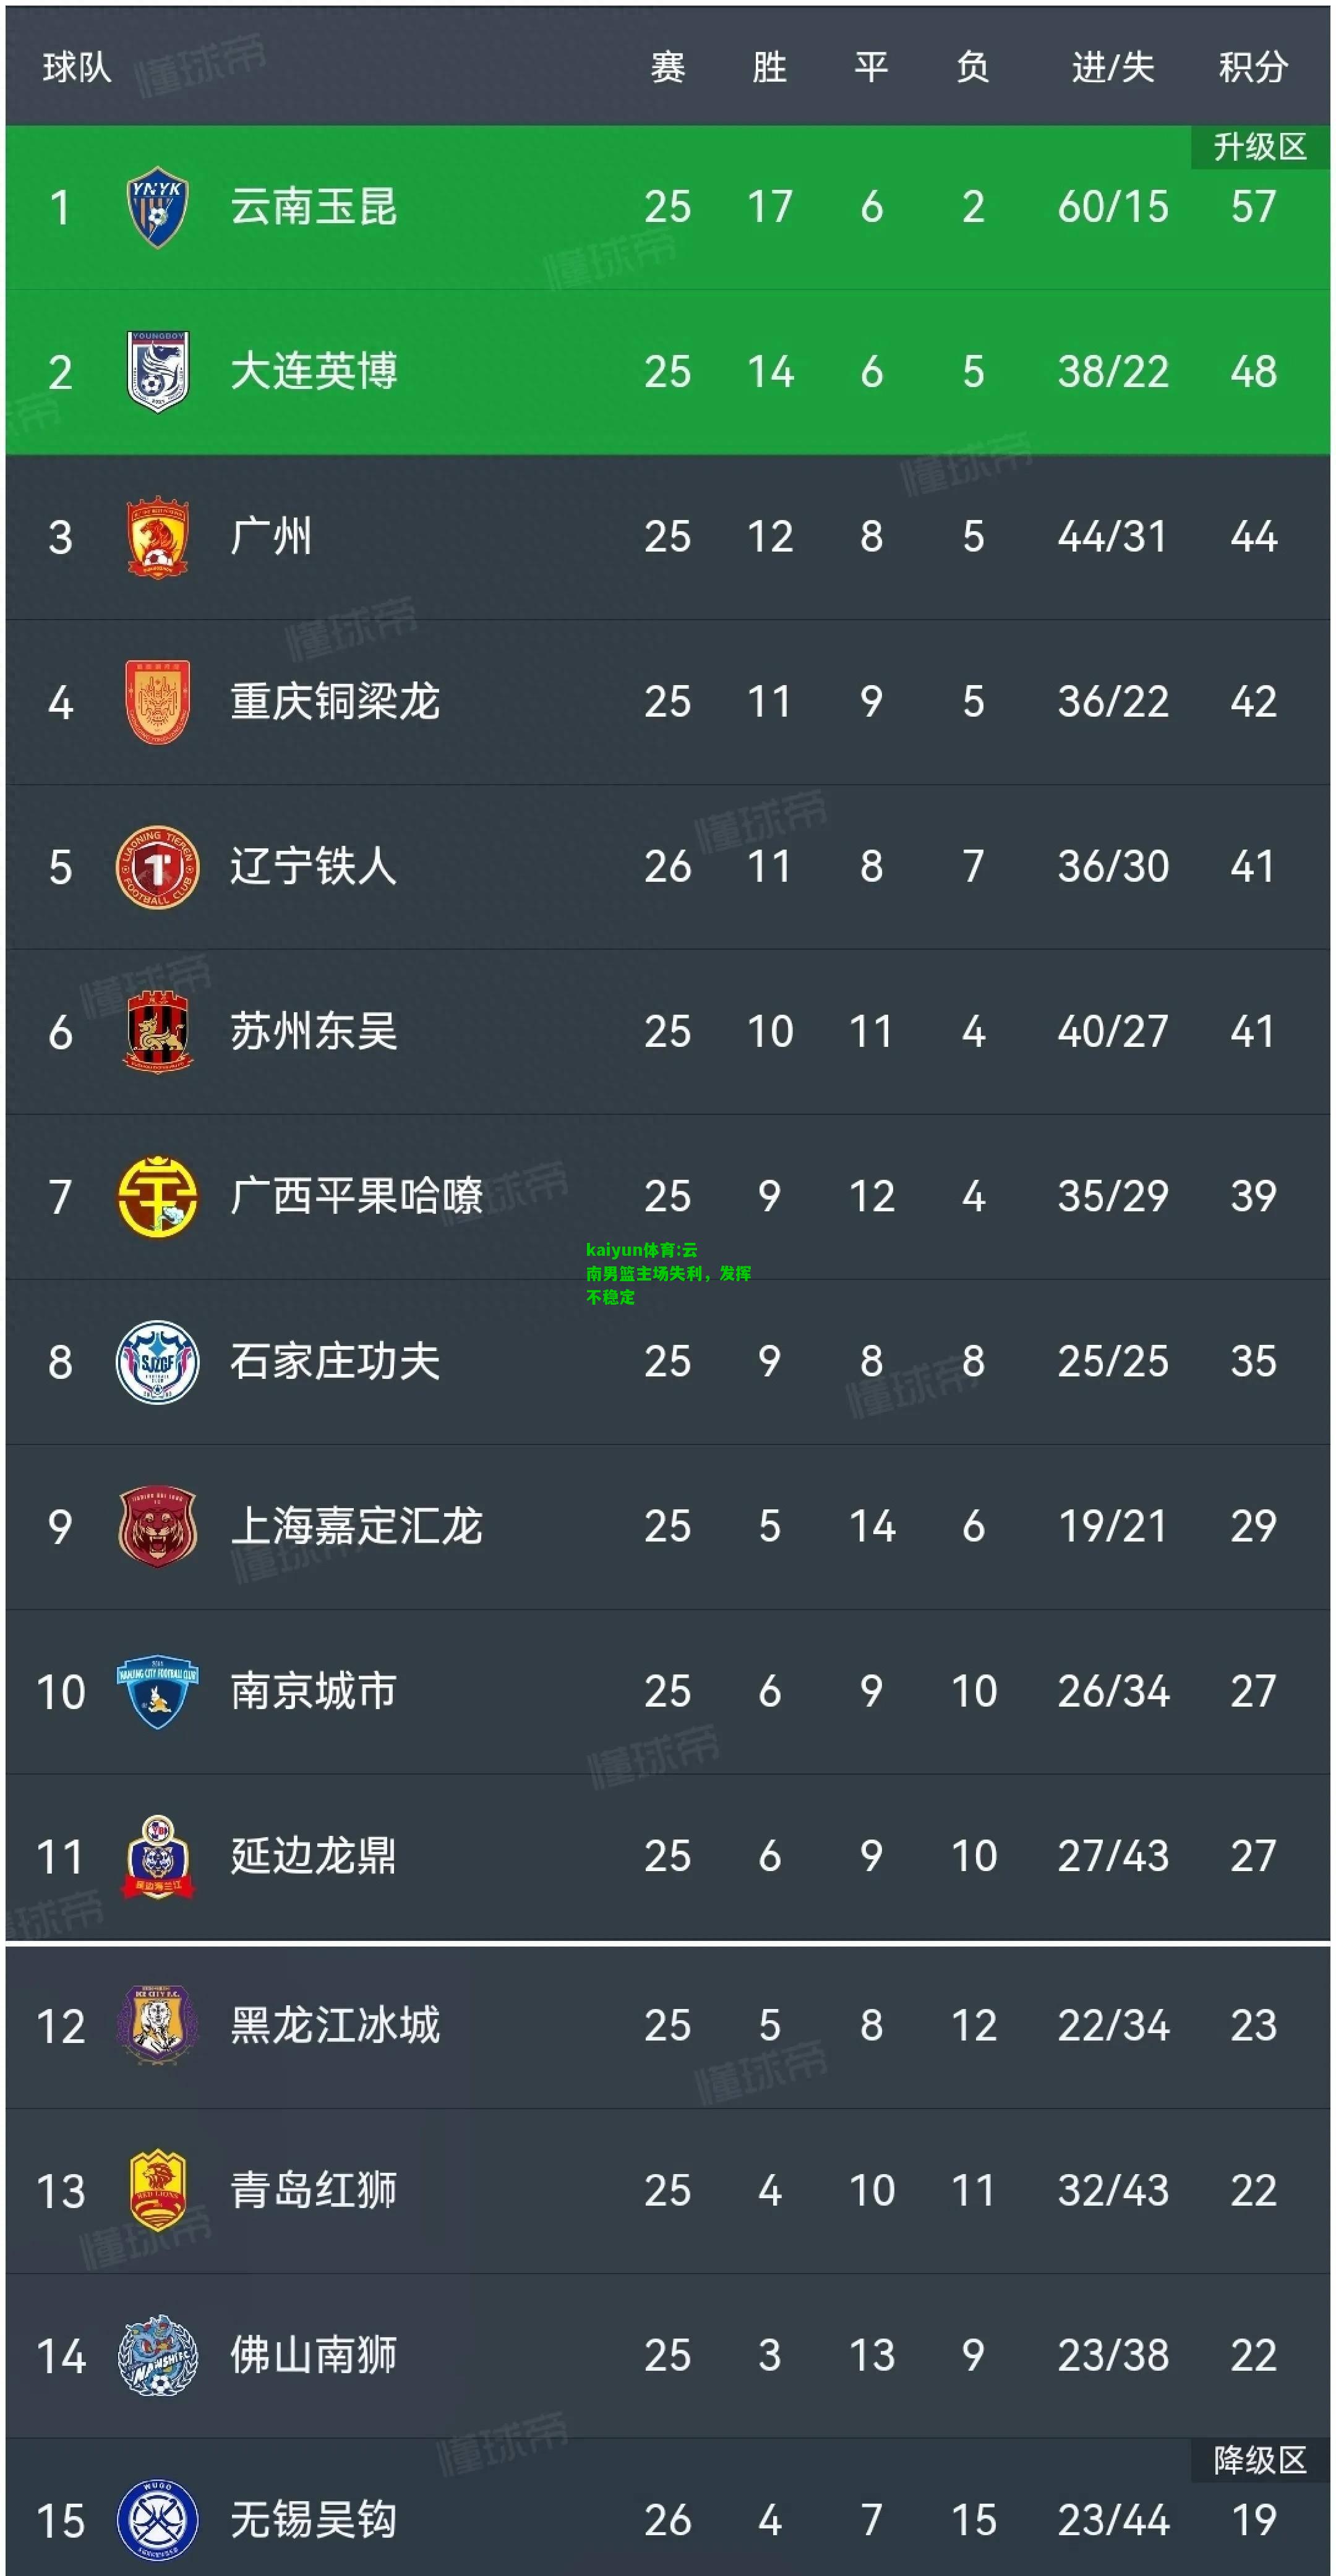Click the 南京城市 blue shield icon
The image size is (1336, 2576).
pyautogui.click(x=158, y=1691)
